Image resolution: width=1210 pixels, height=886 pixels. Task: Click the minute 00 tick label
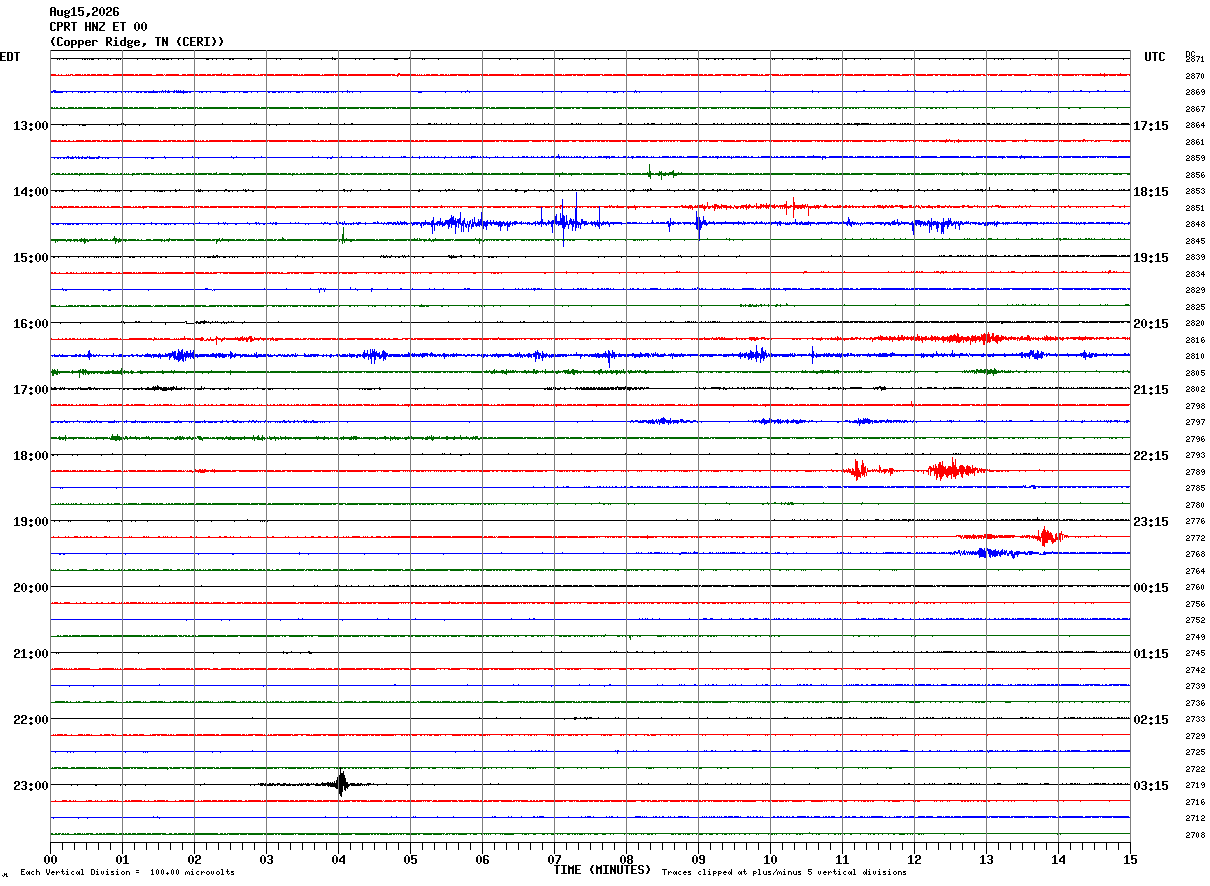(x=51, y=859)
